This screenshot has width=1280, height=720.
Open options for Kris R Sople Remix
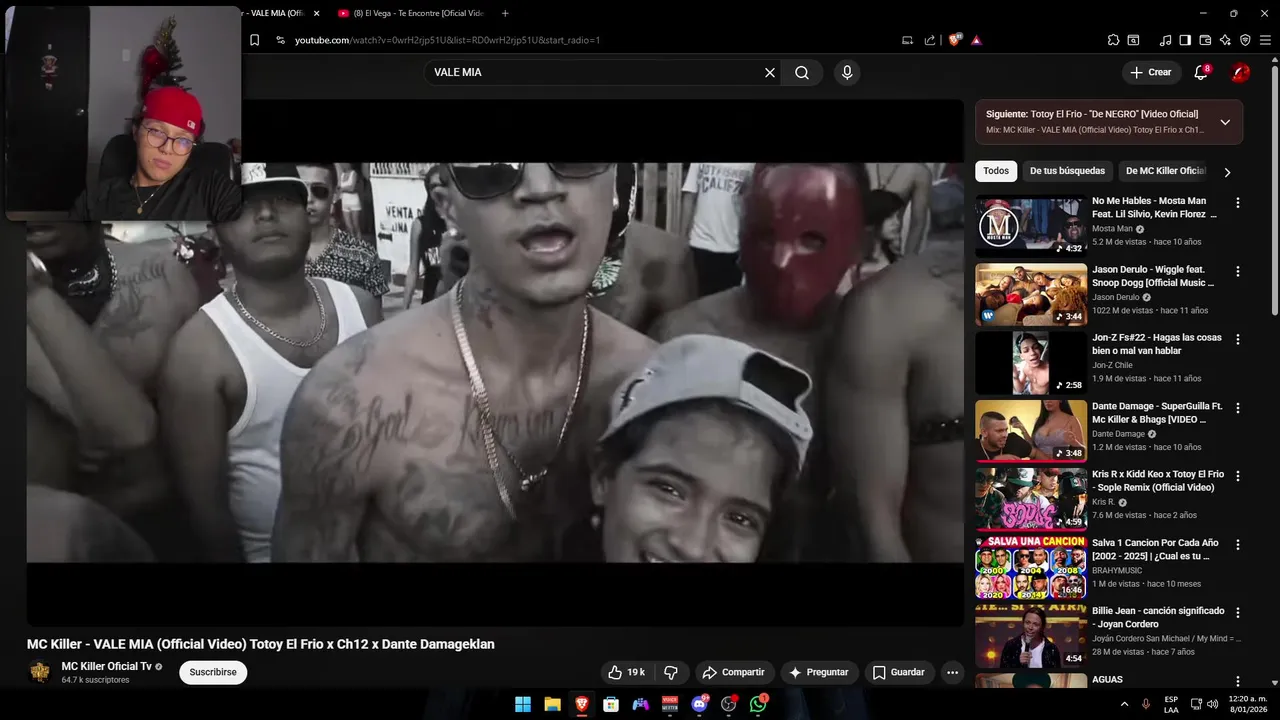[x=1238, y=476]
